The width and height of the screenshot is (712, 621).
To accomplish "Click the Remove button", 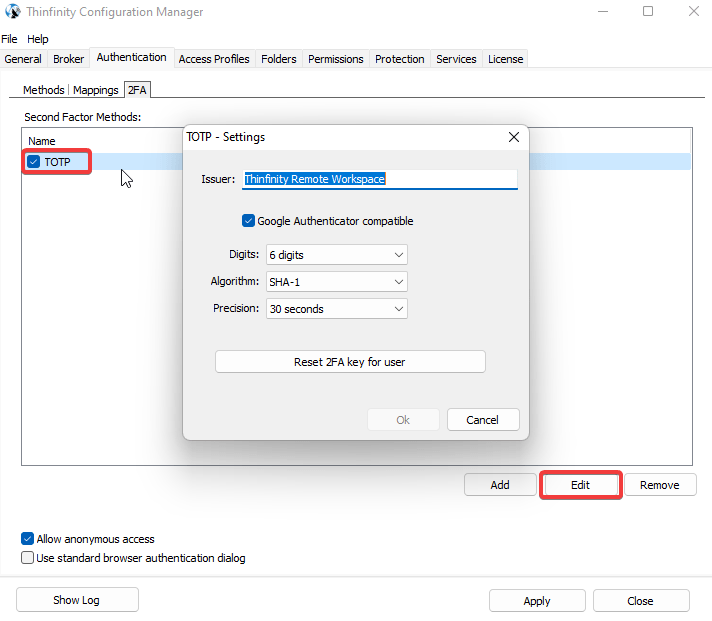I will coord(660,485).
